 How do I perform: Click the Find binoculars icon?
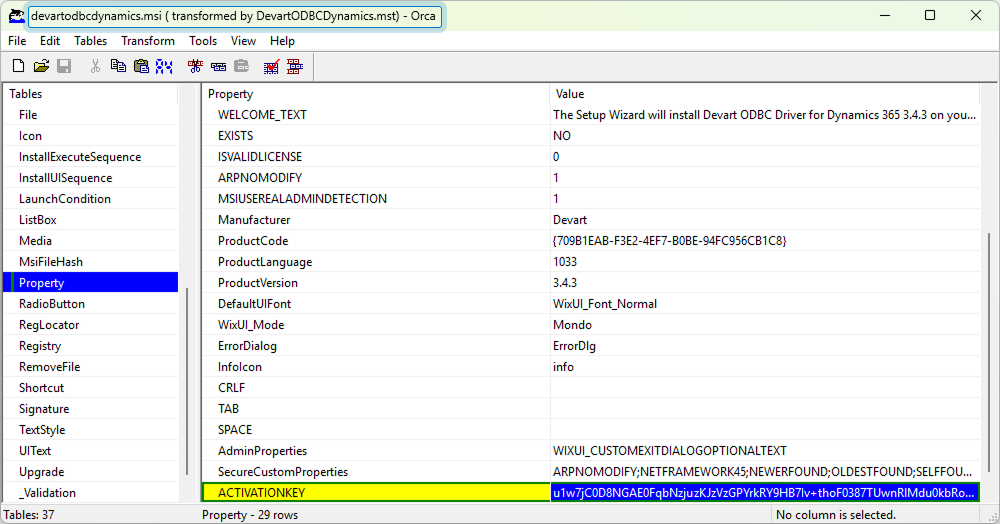pyautogui.click(x=164, y=66)
